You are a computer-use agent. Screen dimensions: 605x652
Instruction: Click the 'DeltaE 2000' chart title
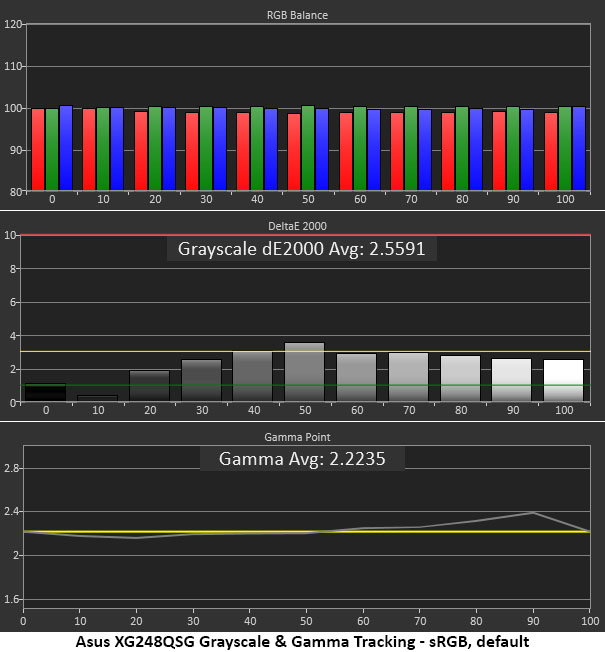[x=297, y=226]
